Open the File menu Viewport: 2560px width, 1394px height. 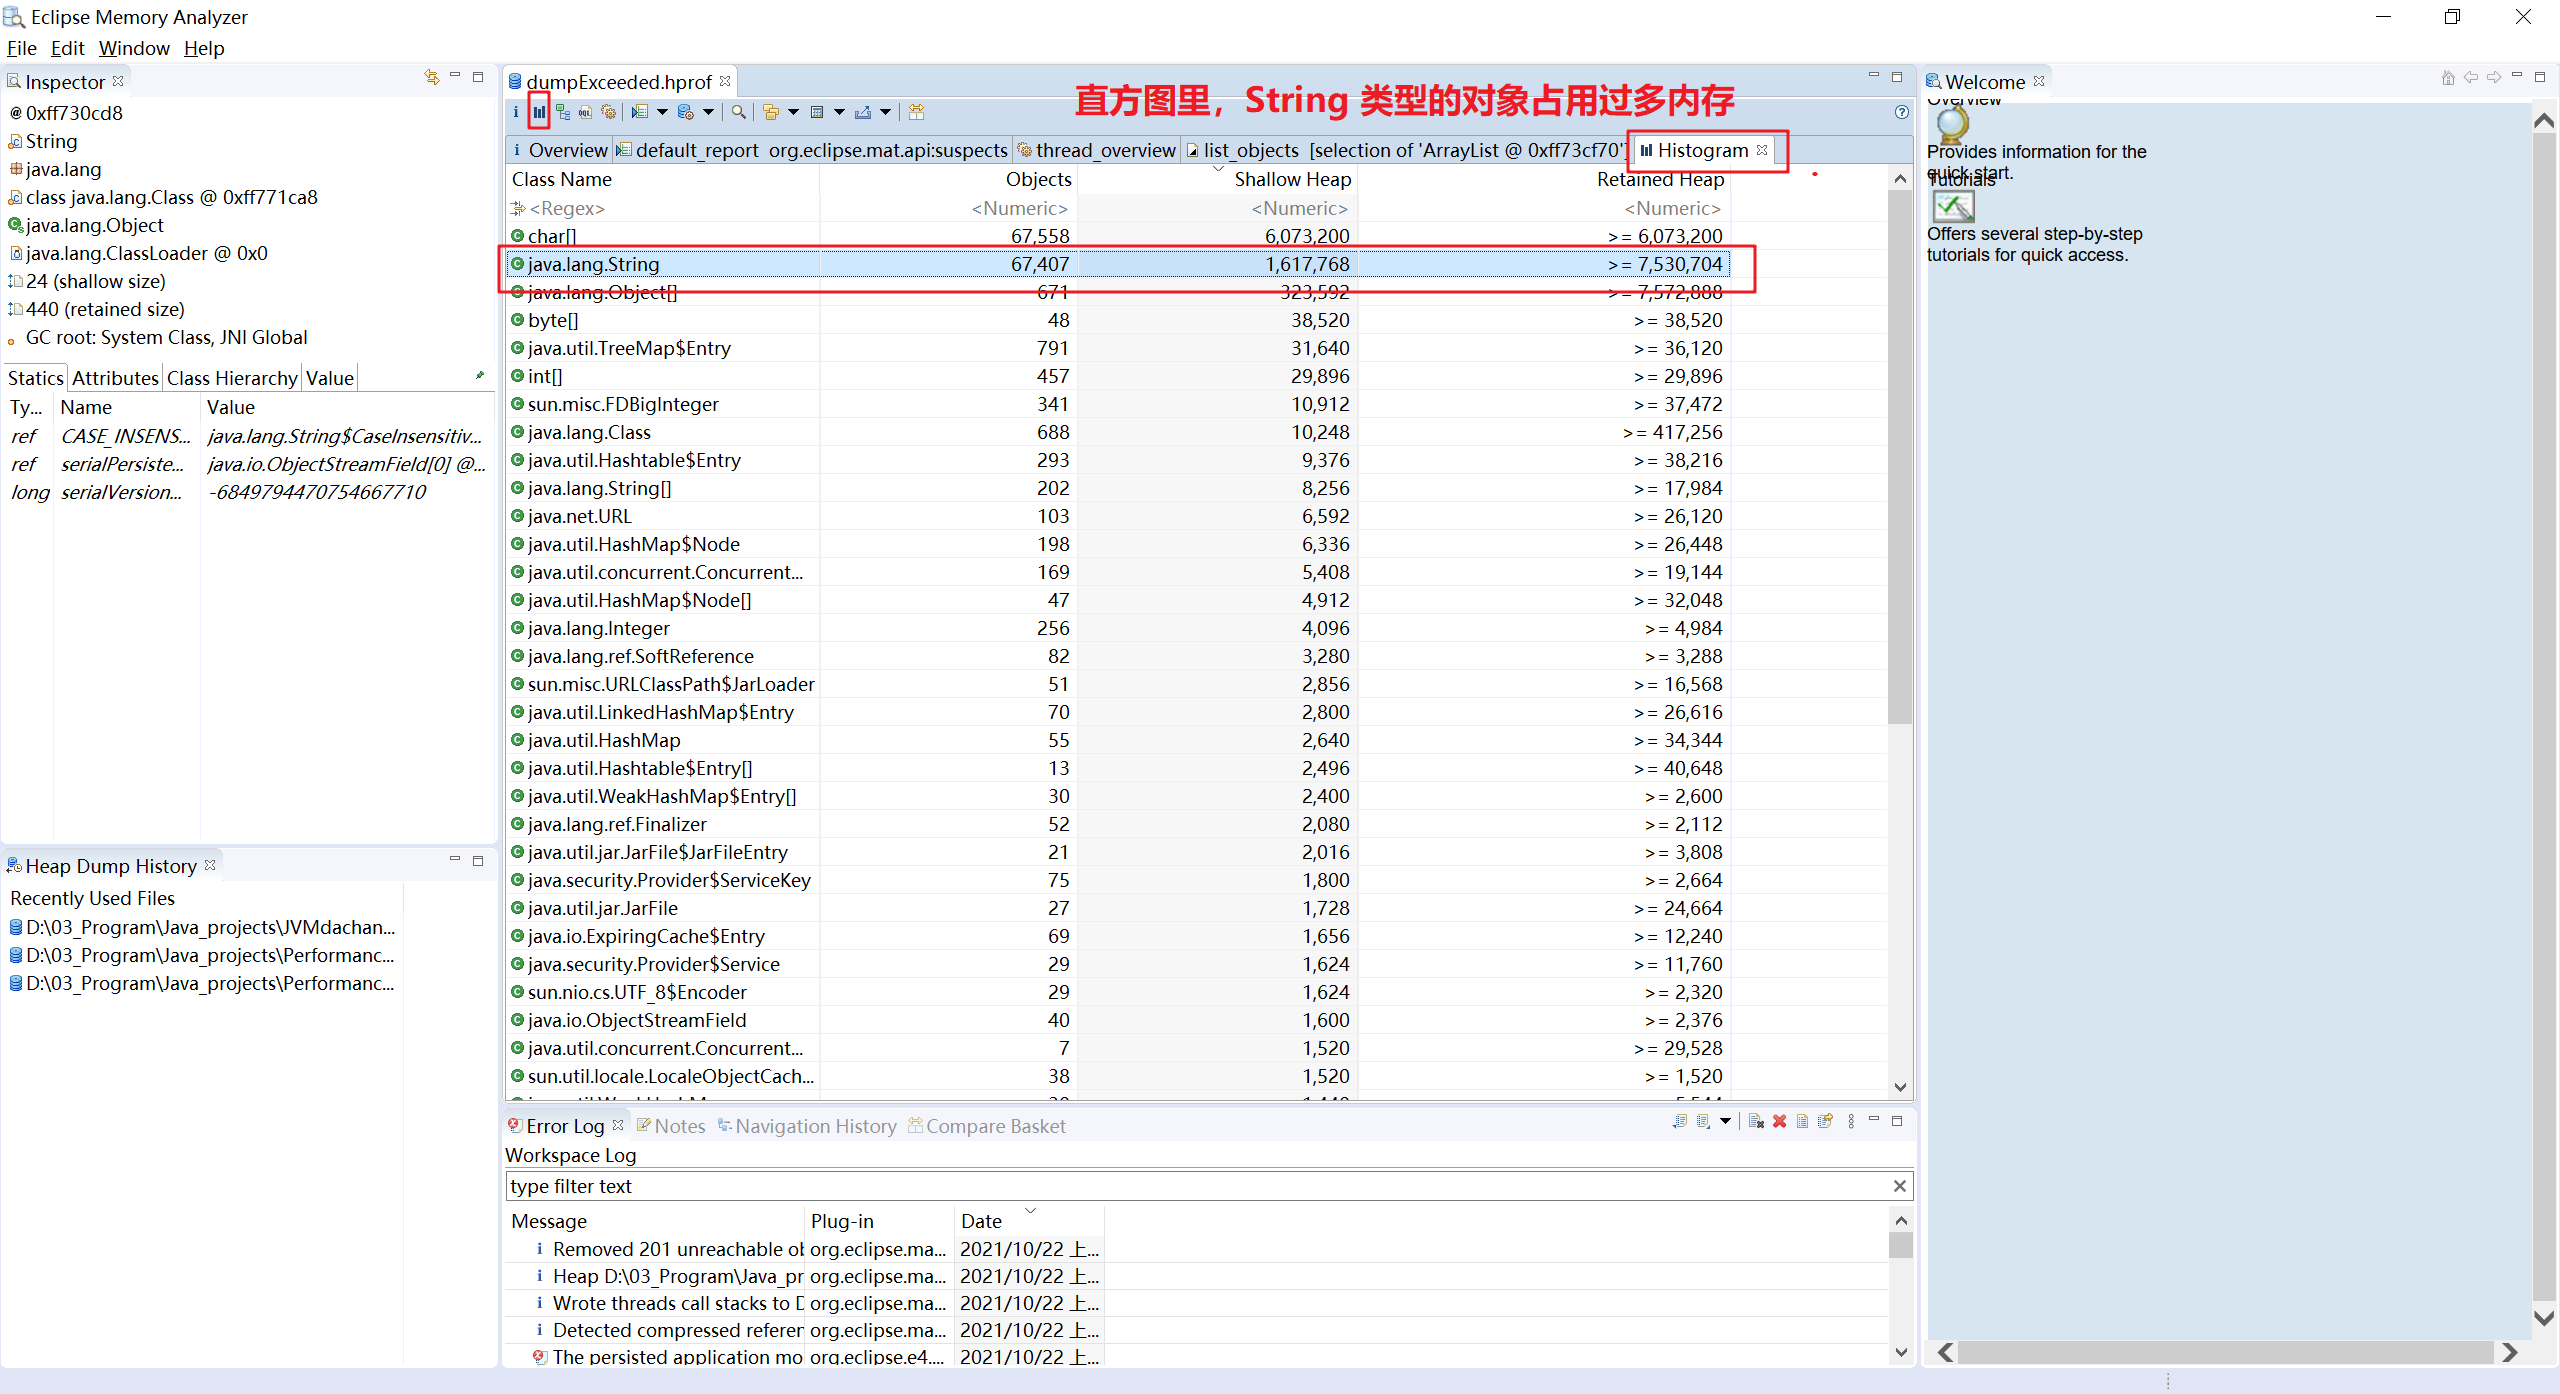point(21,48)
